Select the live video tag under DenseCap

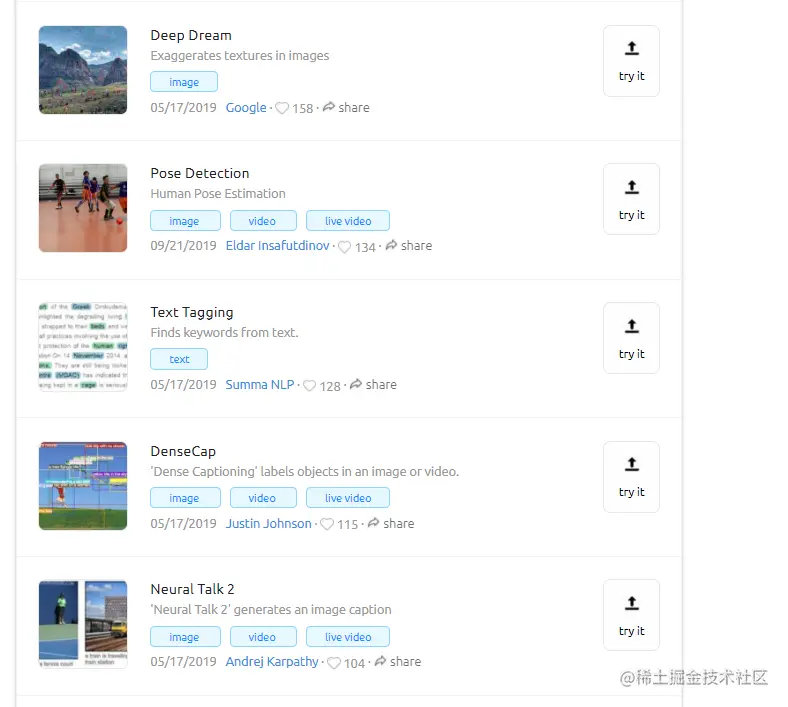[348, 497]
